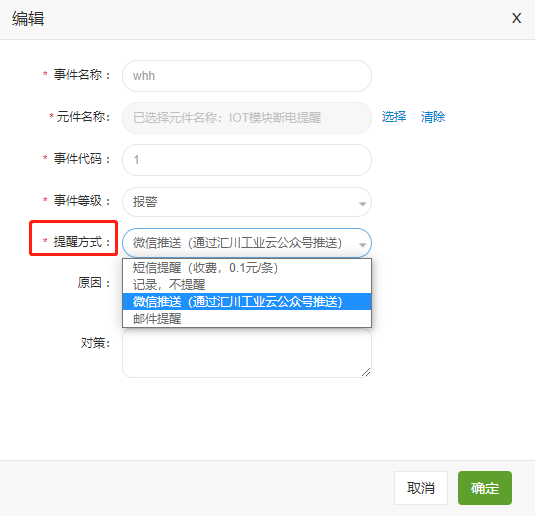Click the 取消 button
535x516 pixels.
click(x=421, y=488)
